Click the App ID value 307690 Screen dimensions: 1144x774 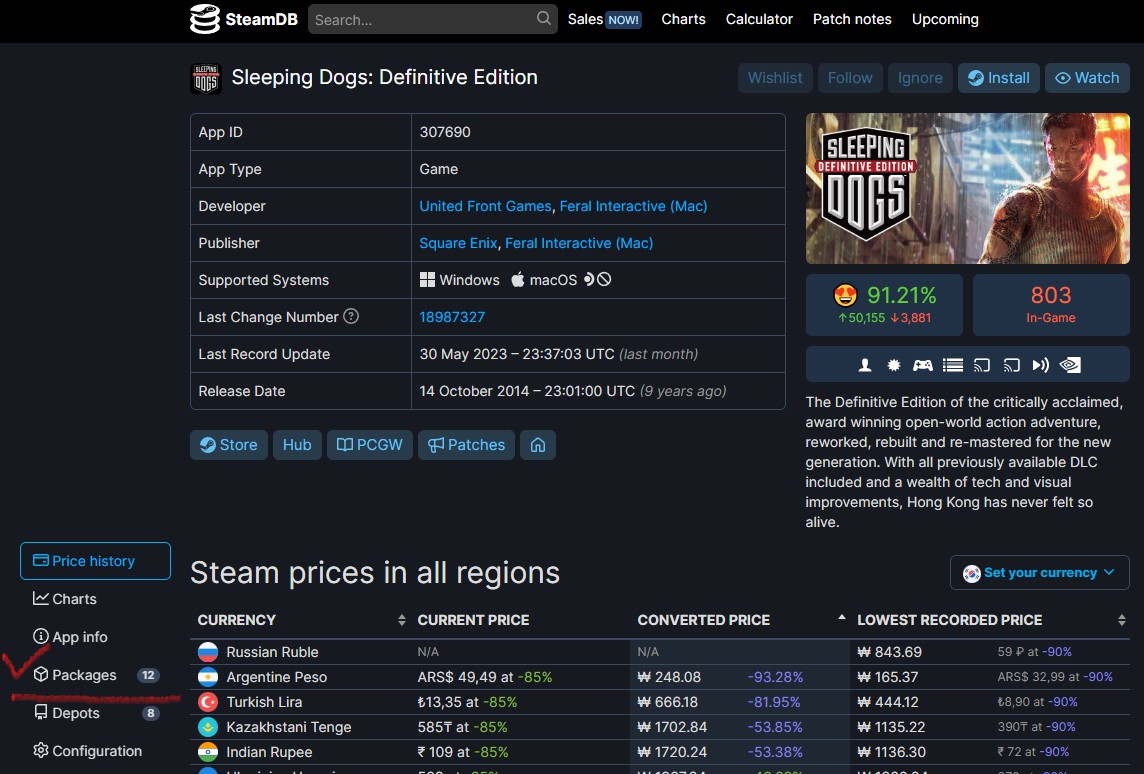[445, 132]
